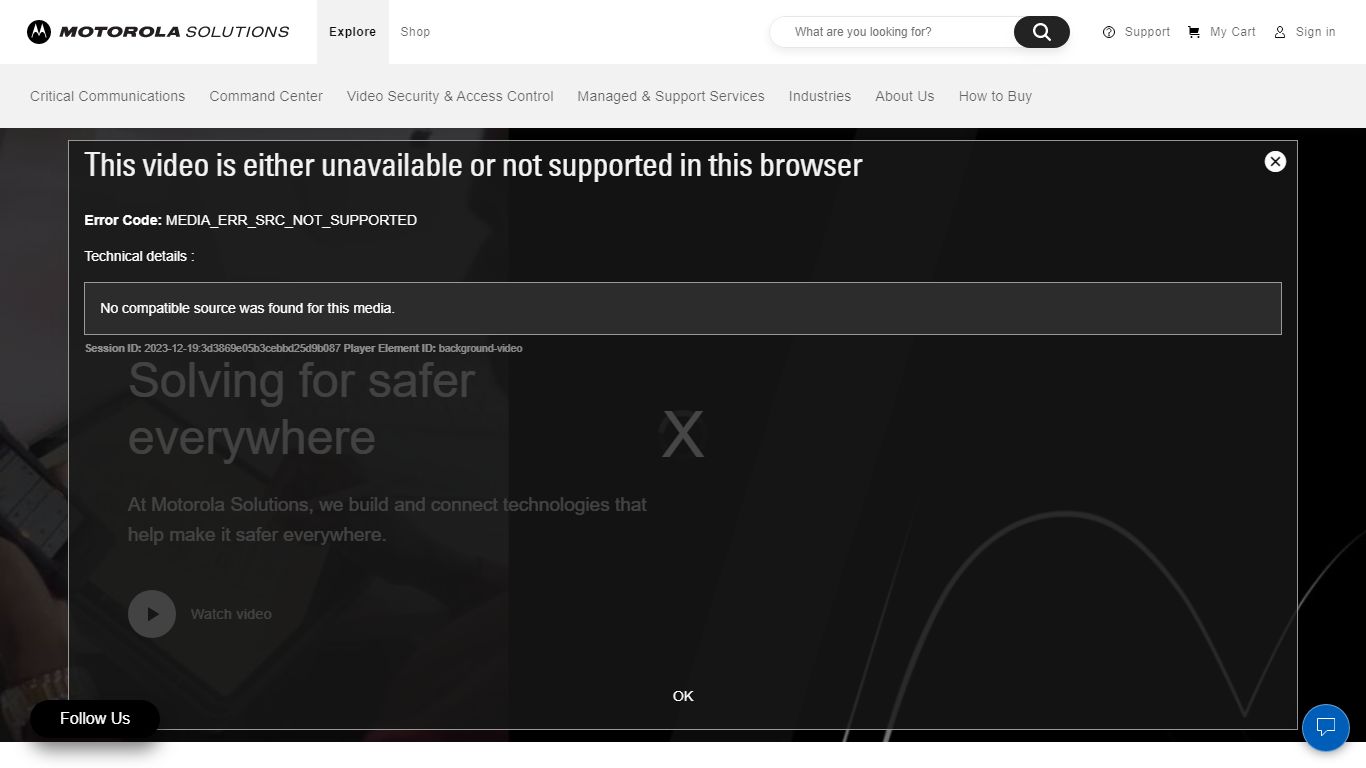
Task: Click the 'Solving for safer everywhere' headline
Action: [x=302, y=409]
